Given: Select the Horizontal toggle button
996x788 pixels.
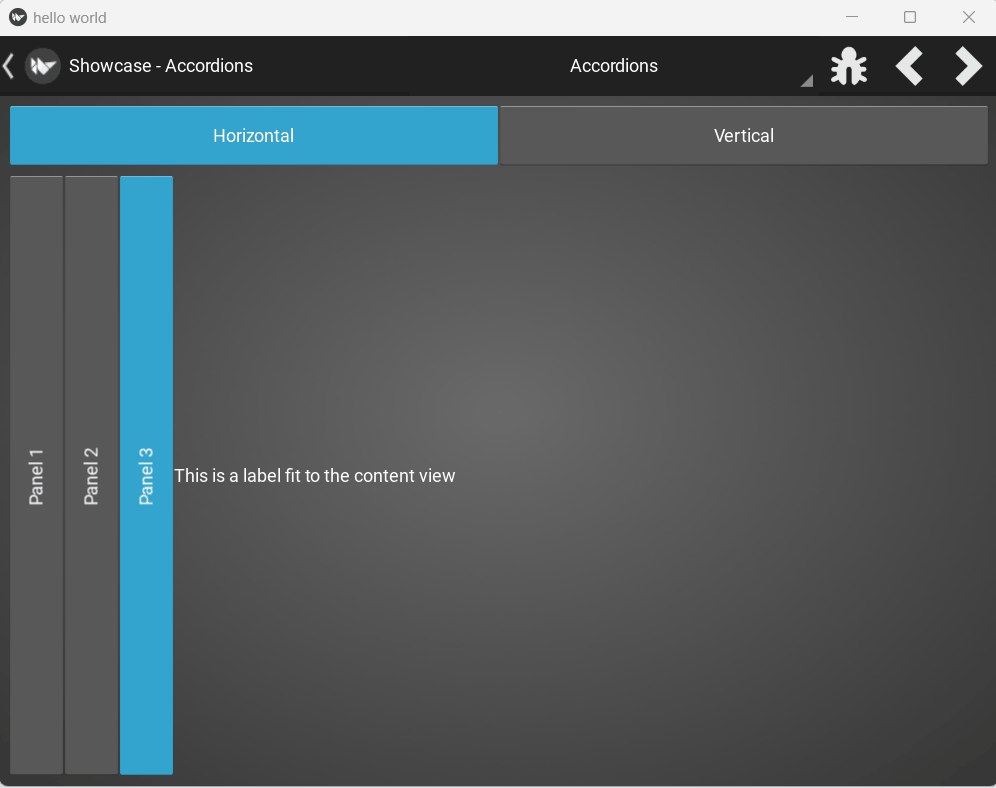Looking at the screenshot, I should [253, 135].
